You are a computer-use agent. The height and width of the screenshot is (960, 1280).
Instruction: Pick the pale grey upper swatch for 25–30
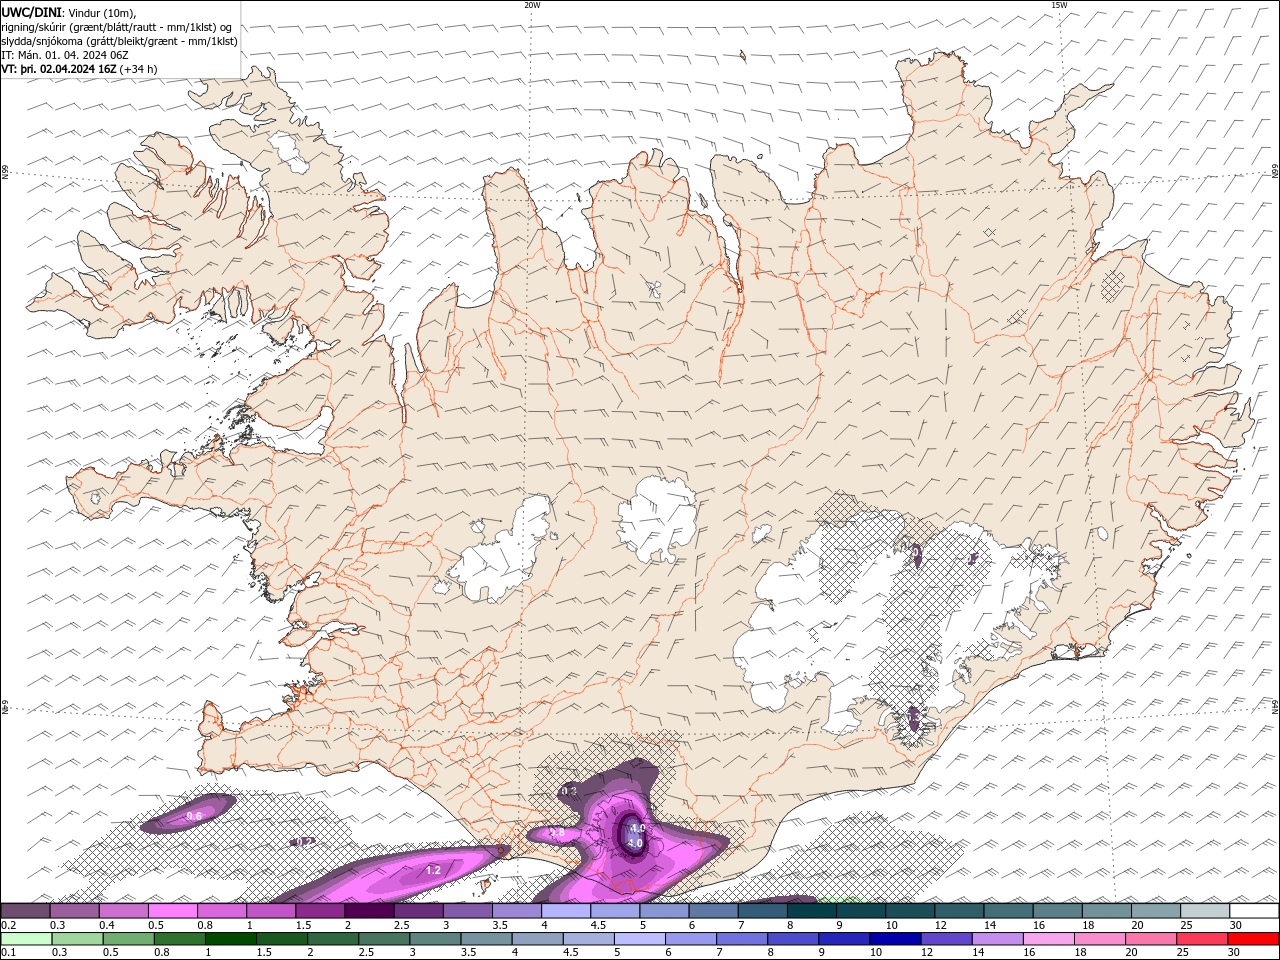1204,911
